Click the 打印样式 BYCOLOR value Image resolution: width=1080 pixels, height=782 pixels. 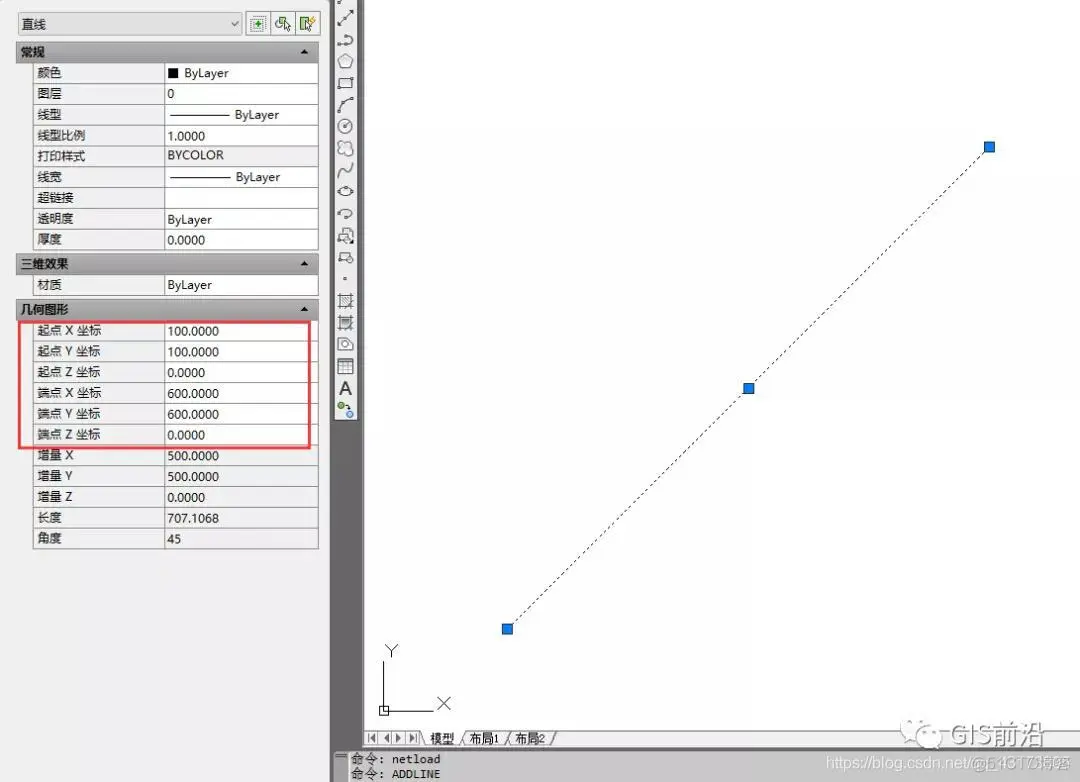(x=241, y=156)
